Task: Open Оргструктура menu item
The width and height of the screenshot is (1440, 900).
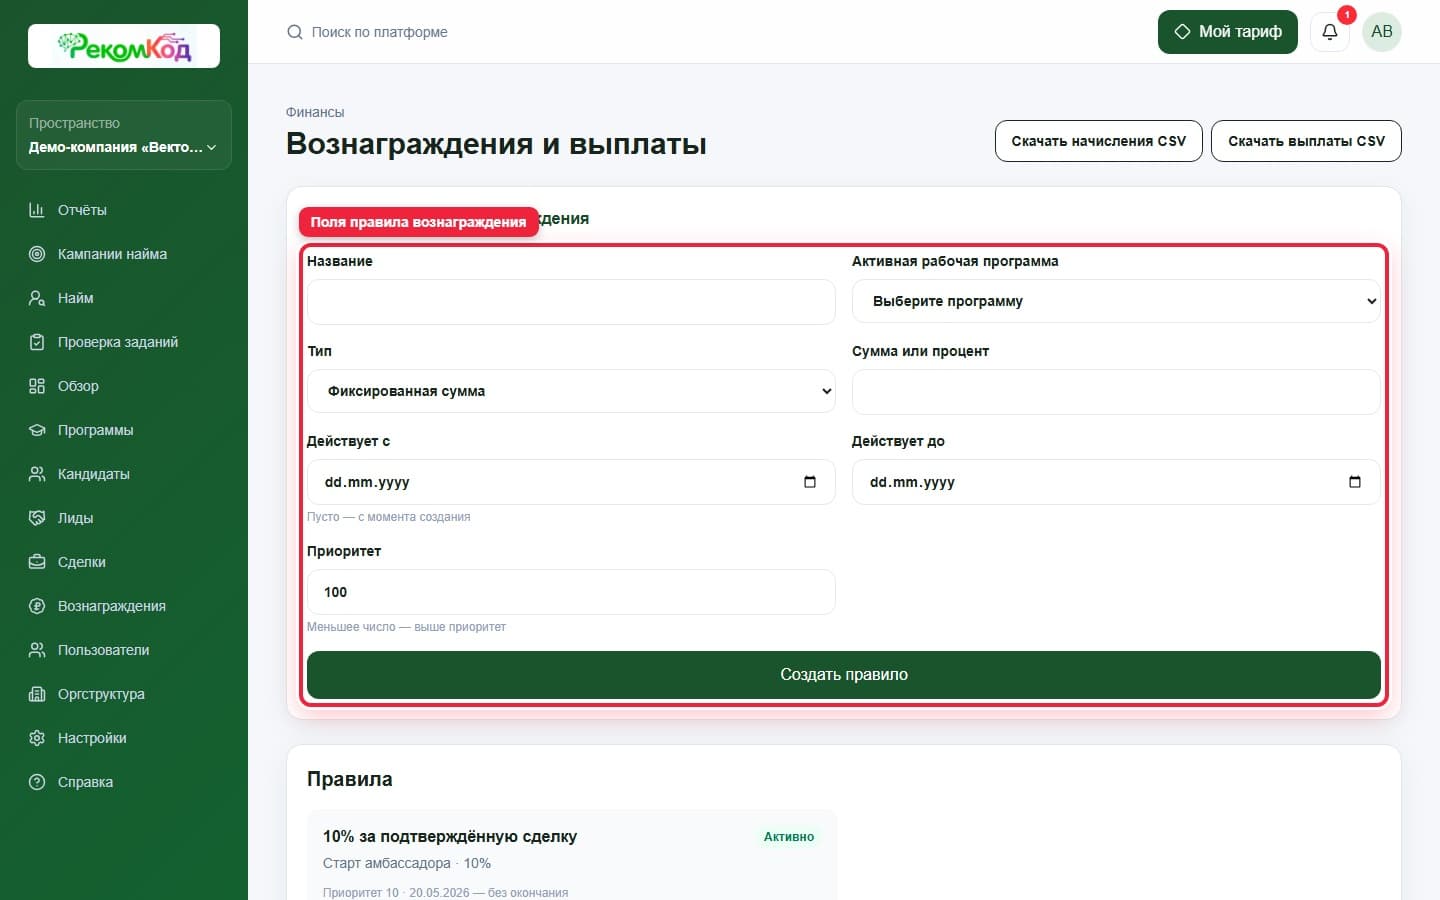Action: click(124, 694)
